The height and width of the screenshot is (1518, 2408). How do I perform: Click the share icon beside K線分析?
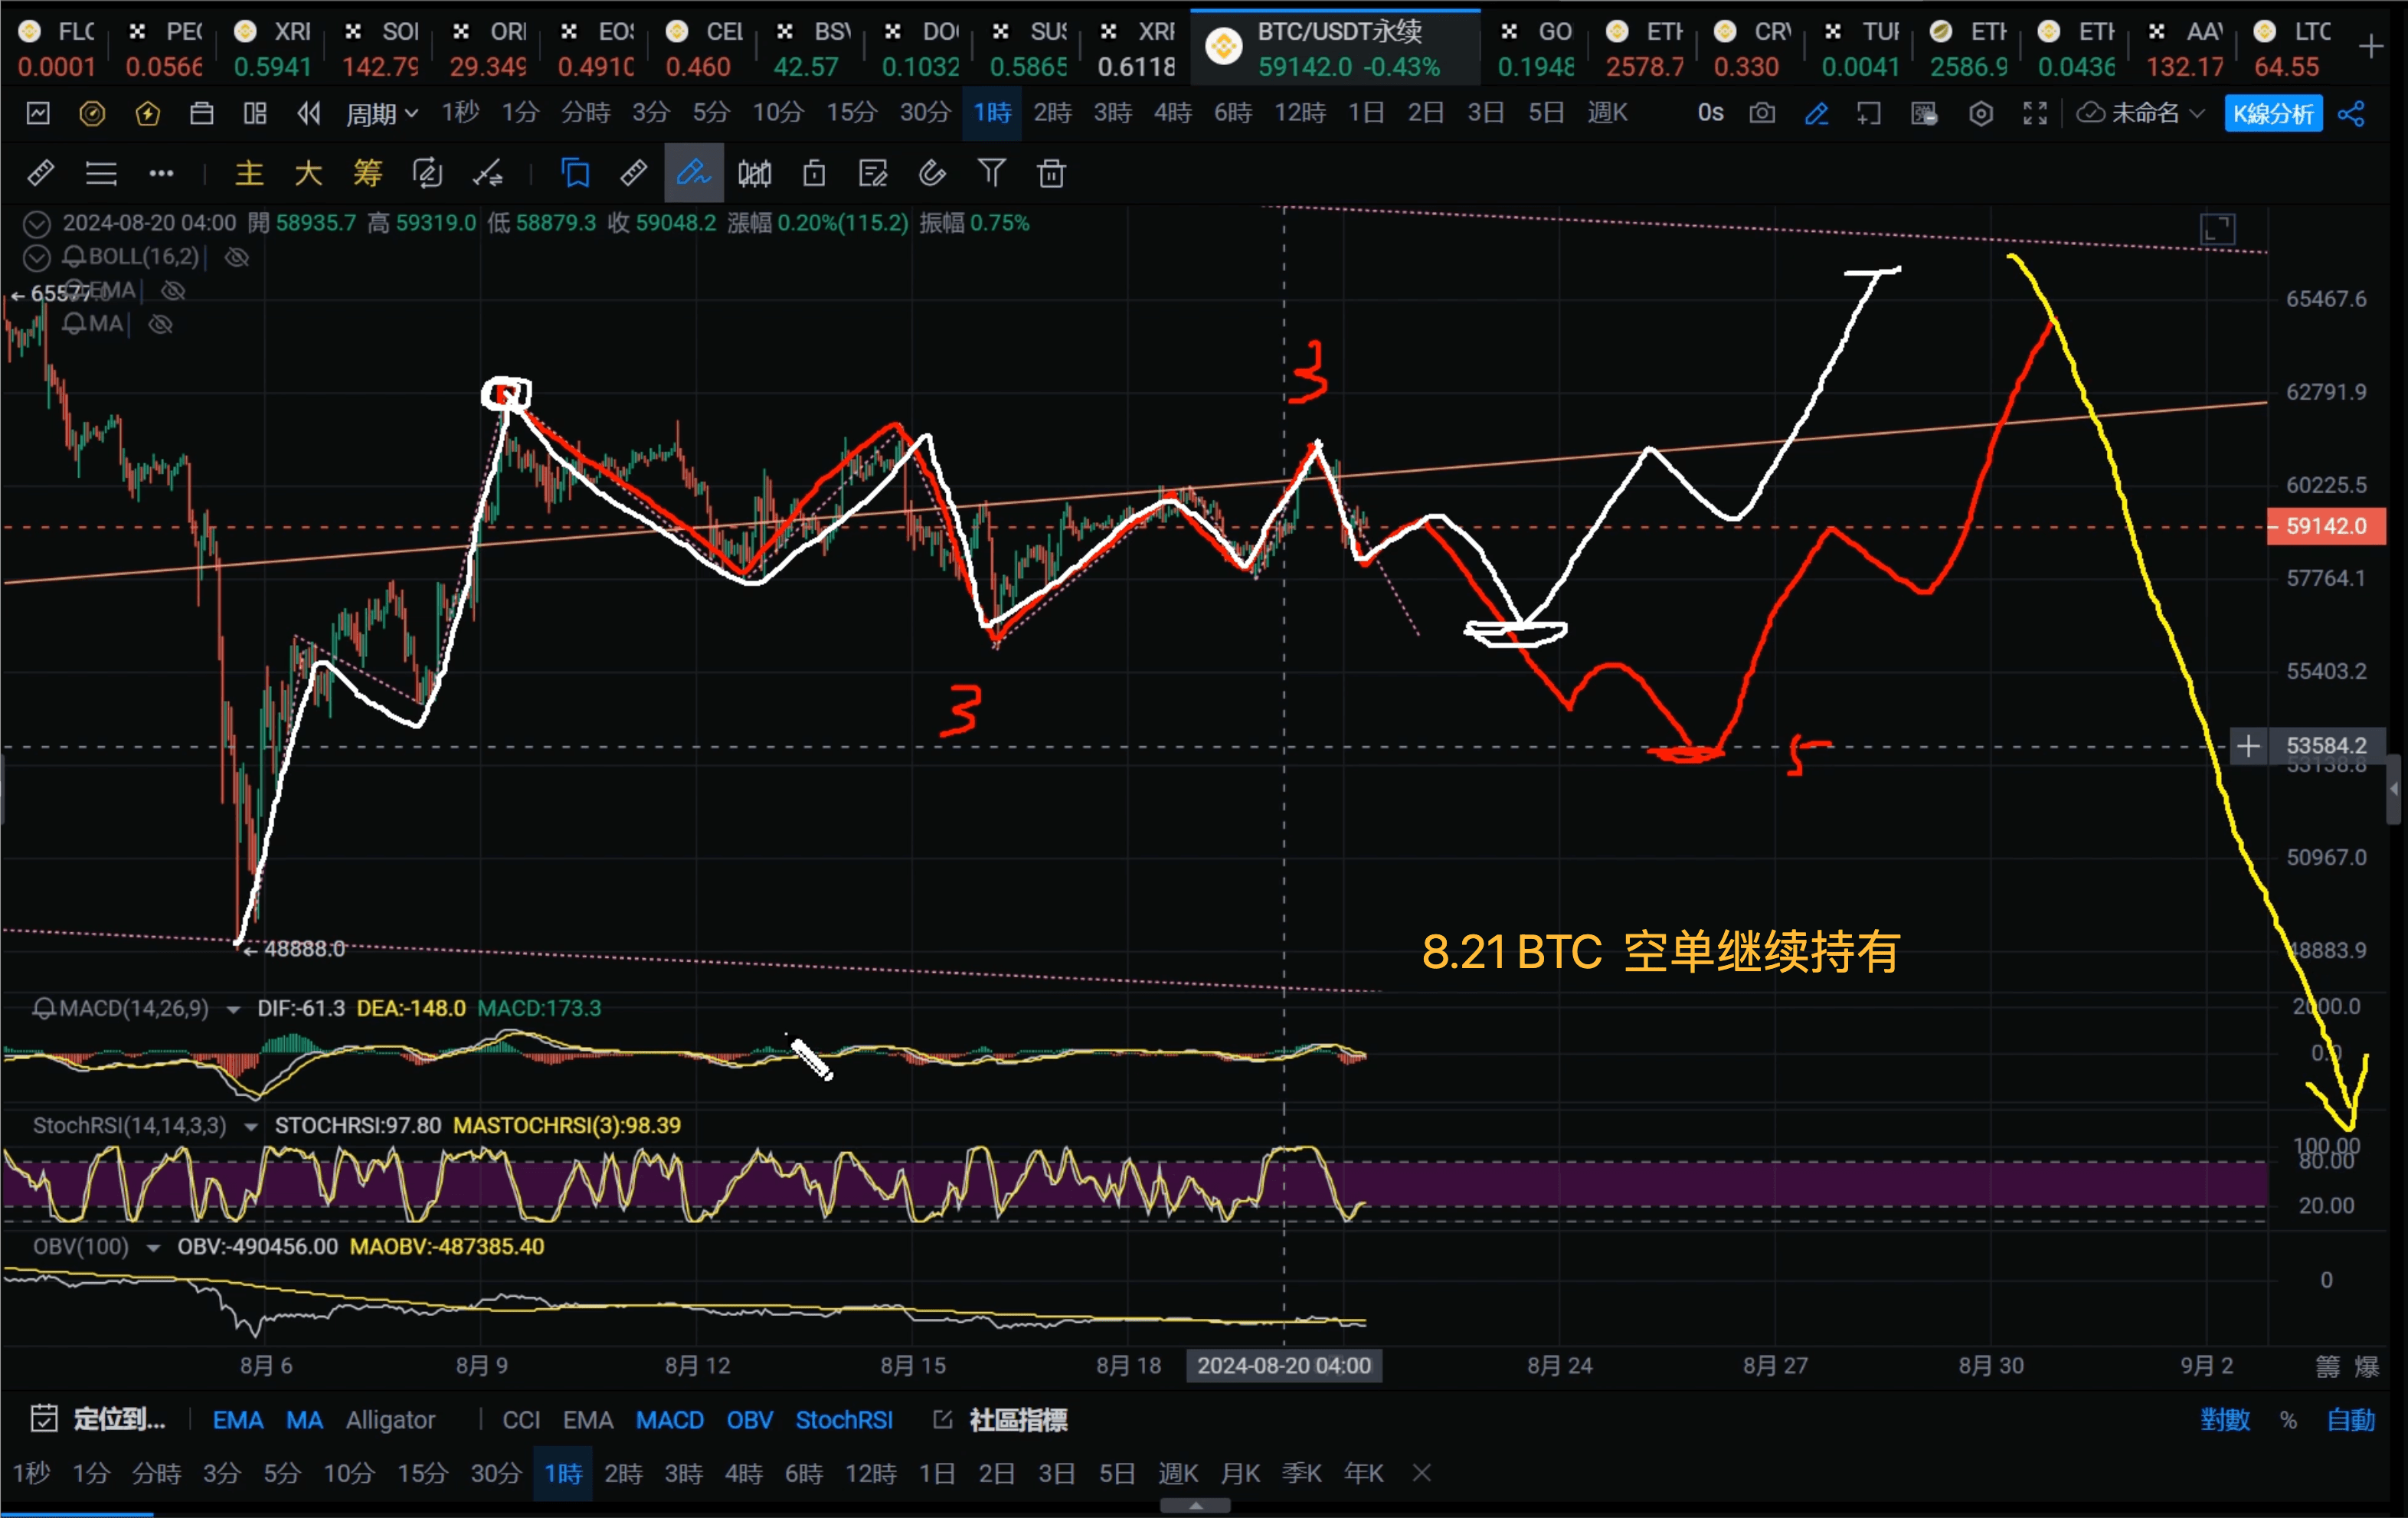point(2352,114)
